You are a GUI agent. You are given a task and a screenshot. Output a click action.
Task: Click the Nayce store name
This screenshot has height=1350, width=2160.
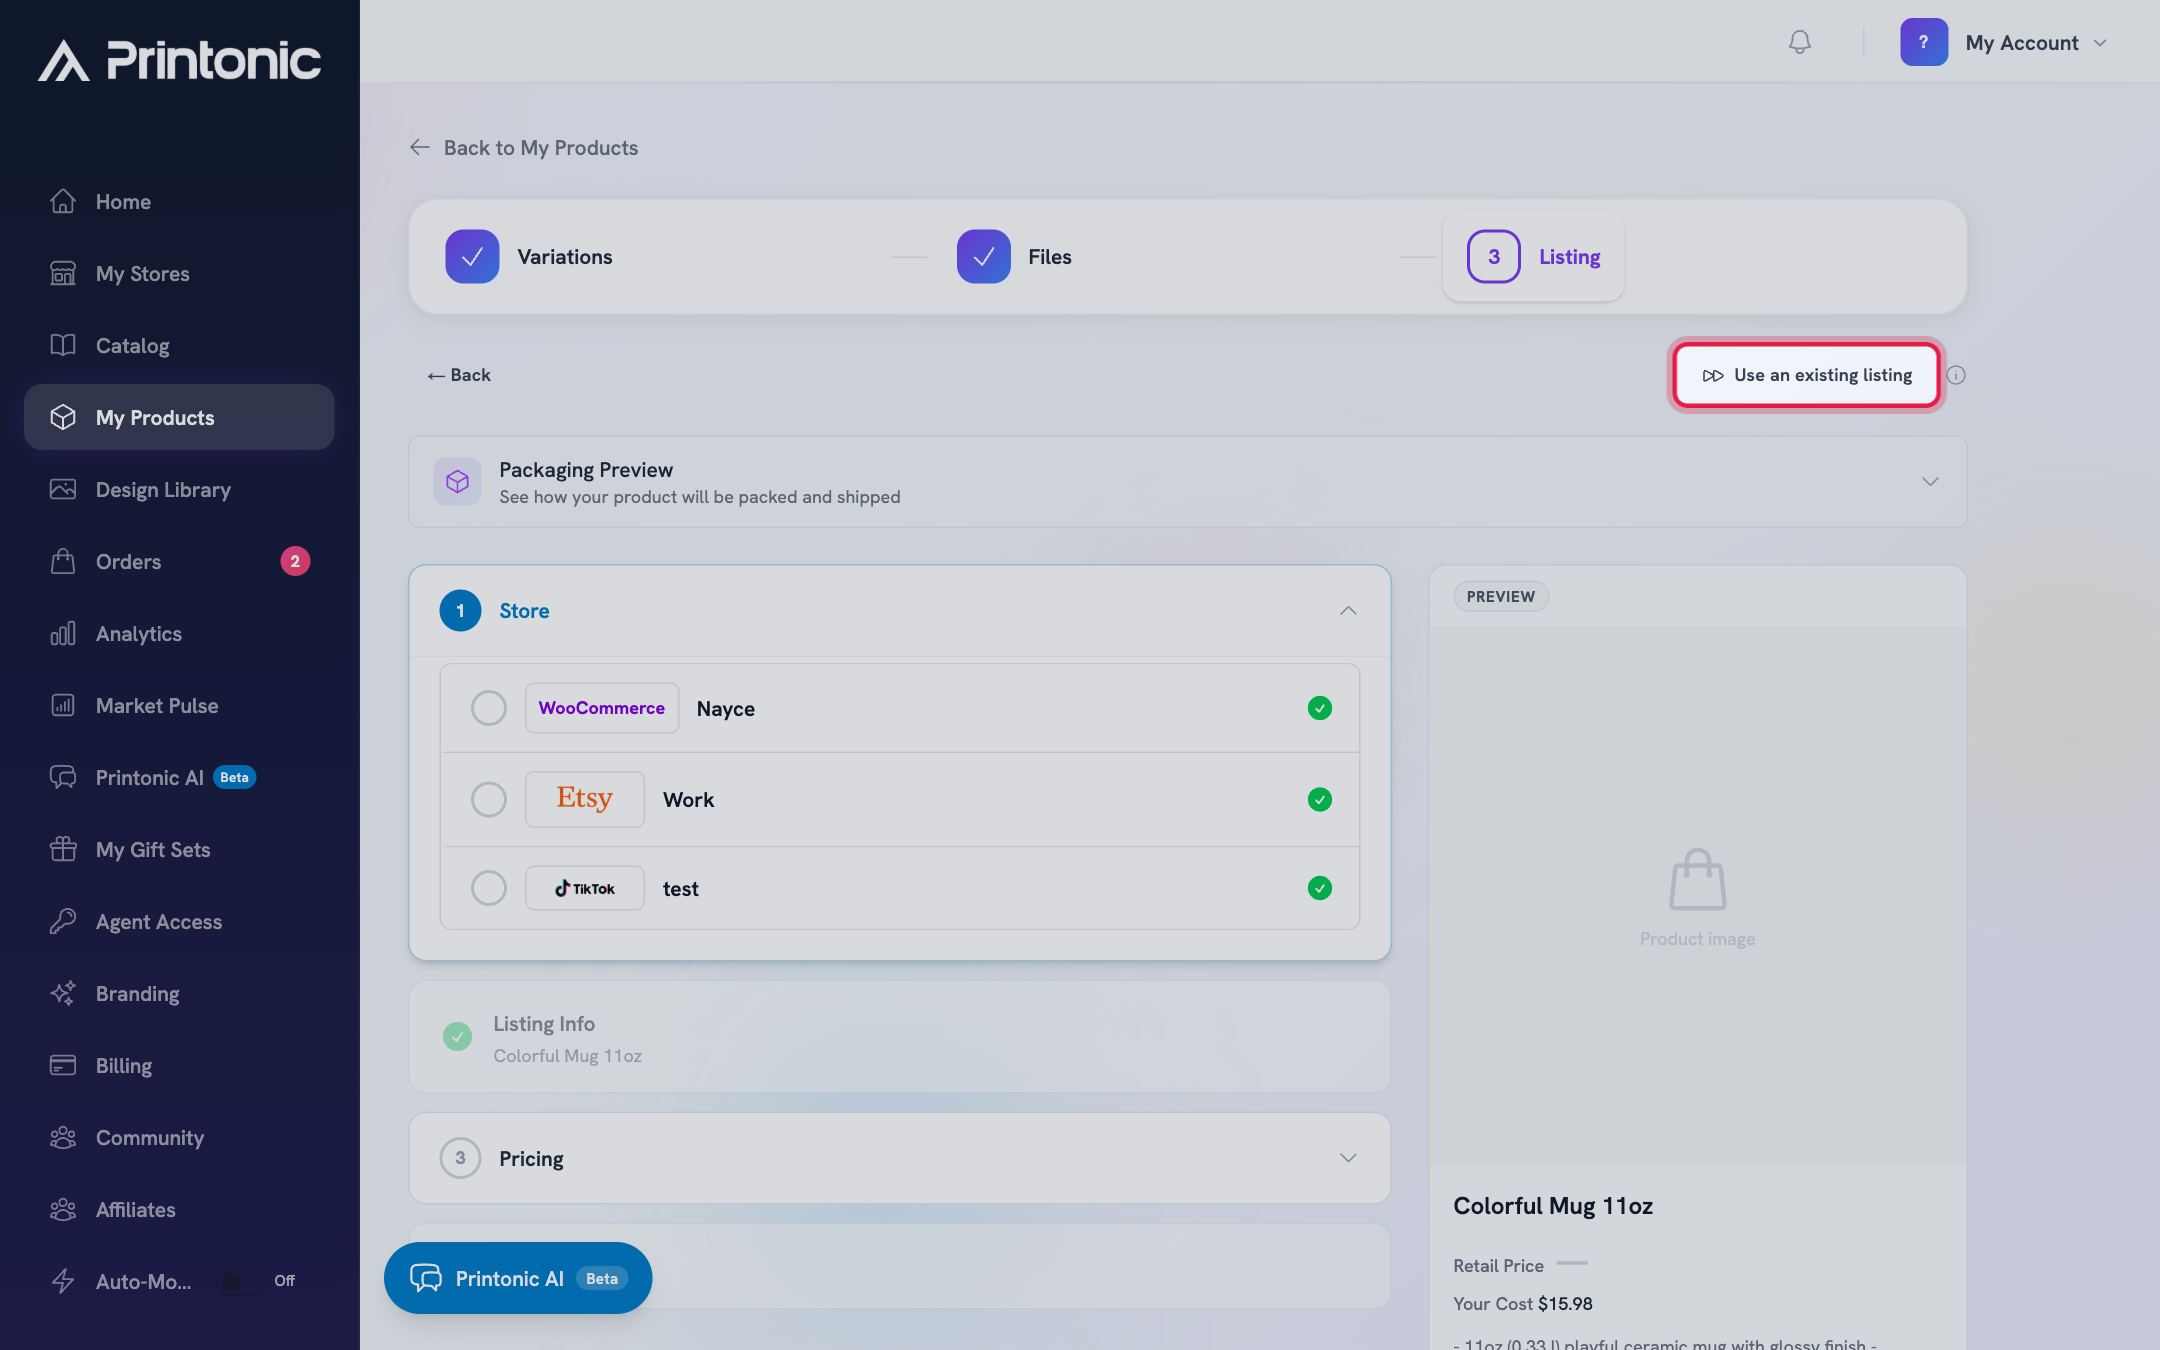coord(726,709)
